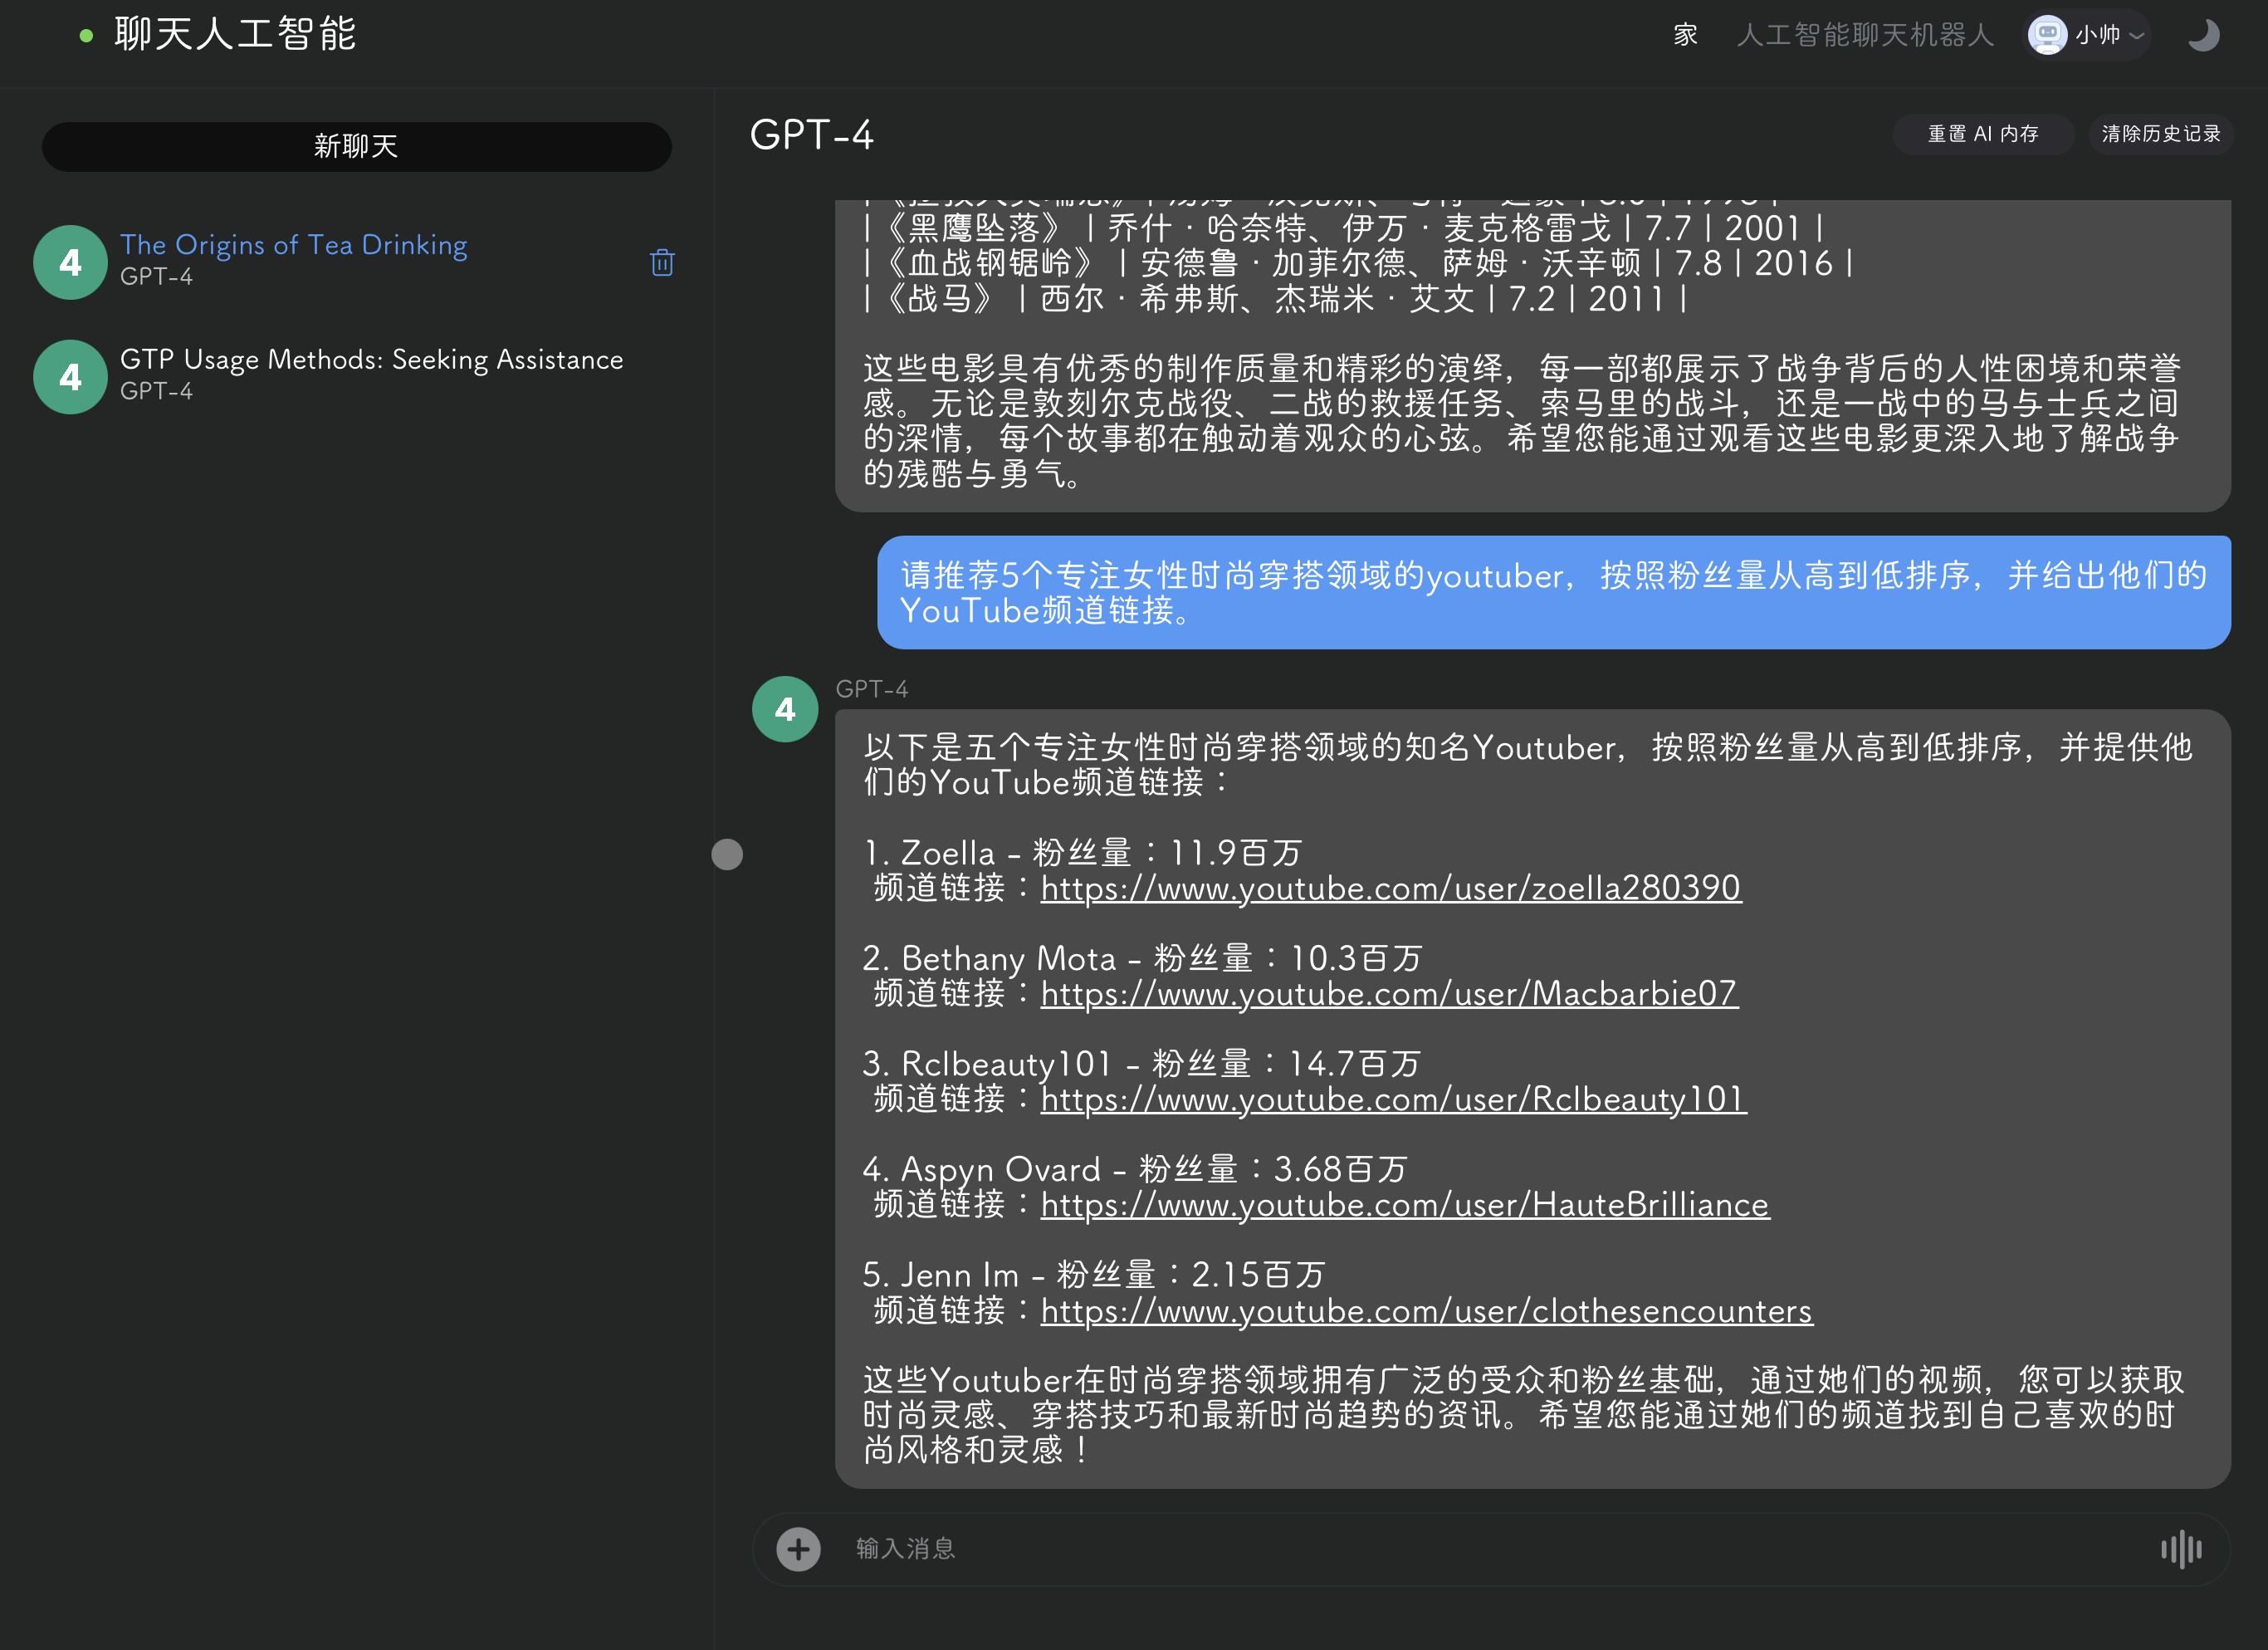Open 人工智能聊天机器人 nav item
The image size is (2268, 1650).
tap(1865, 36)
